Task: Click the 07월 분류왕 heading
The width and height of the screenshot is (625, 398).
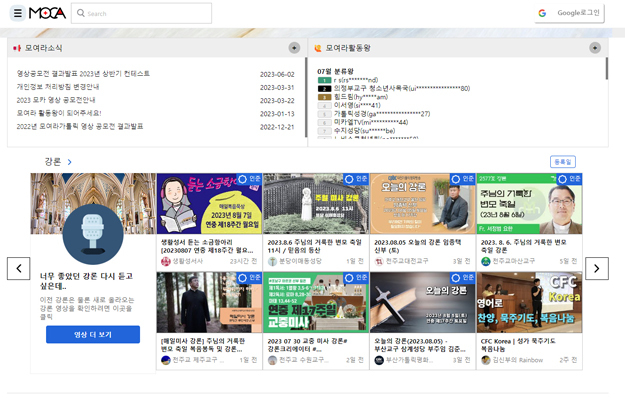Action: (335, 71)
